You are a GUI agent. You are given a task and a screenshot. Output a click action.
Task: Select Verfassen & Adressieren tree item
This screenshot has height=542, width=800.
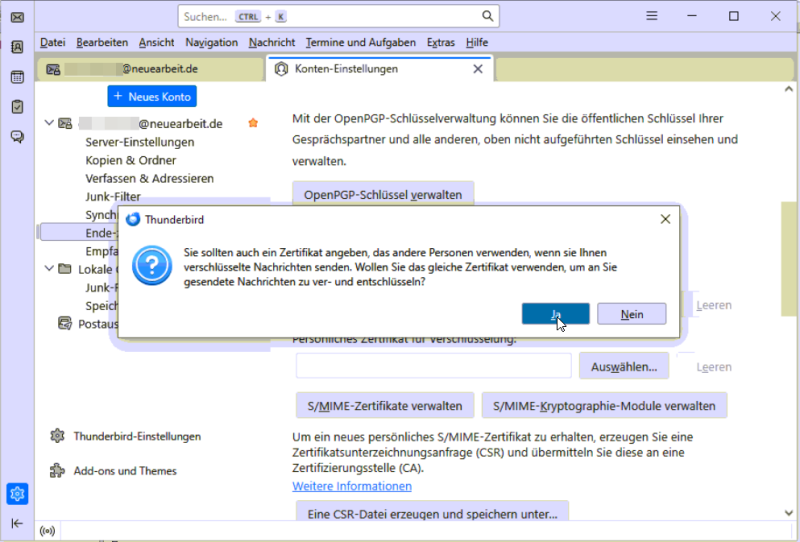point(149,178)
